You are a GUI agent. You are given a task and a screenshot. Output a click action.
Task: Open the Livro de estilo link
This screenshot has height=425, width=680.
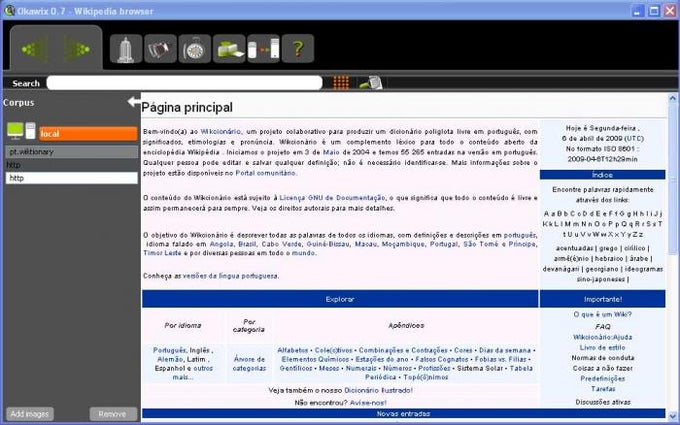(x=602, y=347)
